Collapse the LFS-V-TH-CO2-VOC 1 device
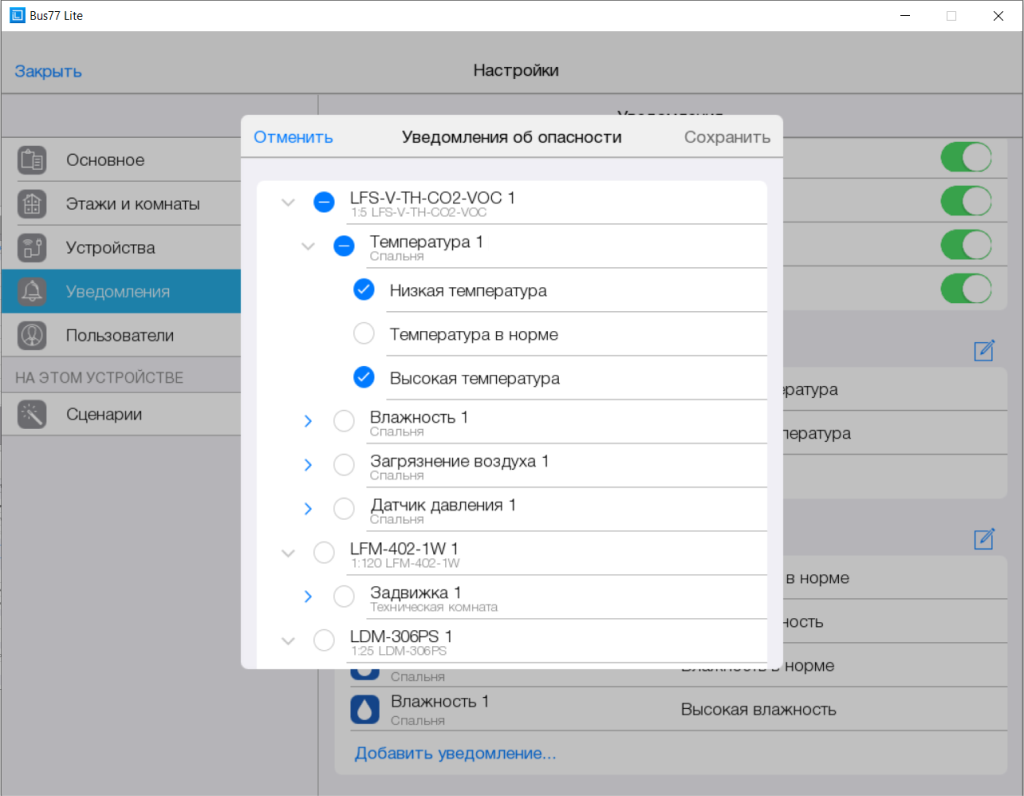This screenshot has height=796, width=1024. click(288, 202)
